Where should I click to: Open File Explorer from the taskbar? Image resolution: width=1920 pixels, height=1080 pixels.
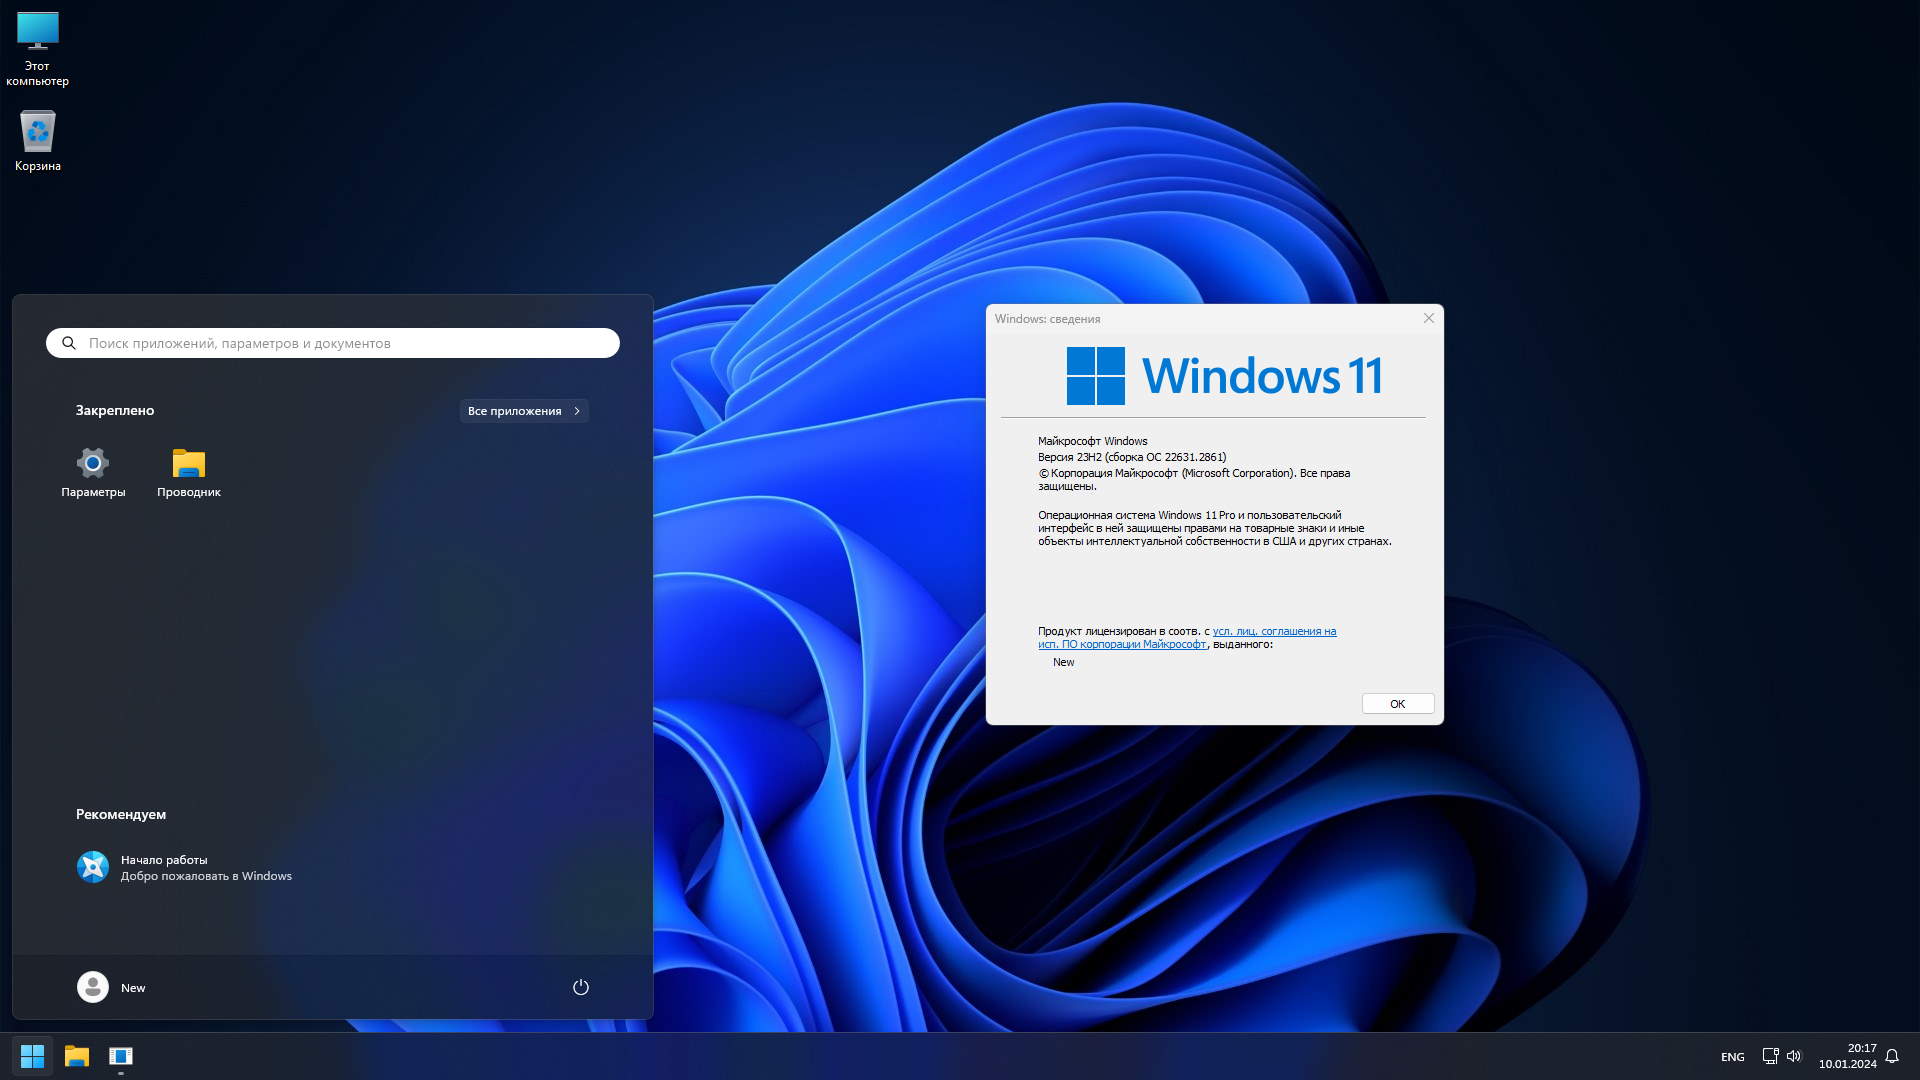(x=77, y=1056)
